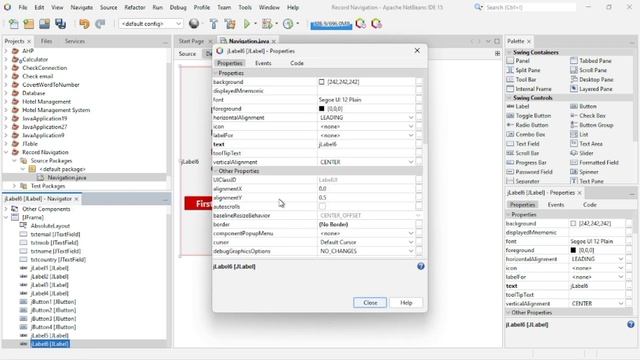Pick the Check Box component in Palette
Image resolution: width=640 pixels, height=360 pixels.
(x=592, y=116)
